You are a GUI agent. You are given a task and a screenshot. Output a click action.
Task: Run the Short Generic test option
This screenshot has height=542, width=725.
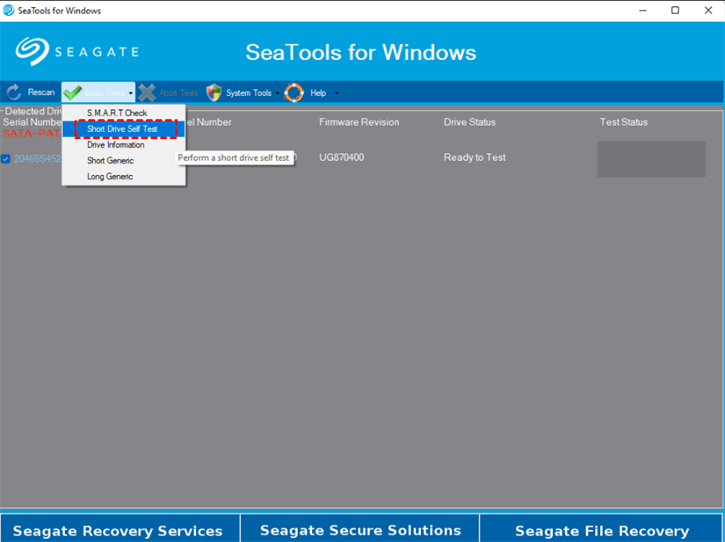(110, 161)
